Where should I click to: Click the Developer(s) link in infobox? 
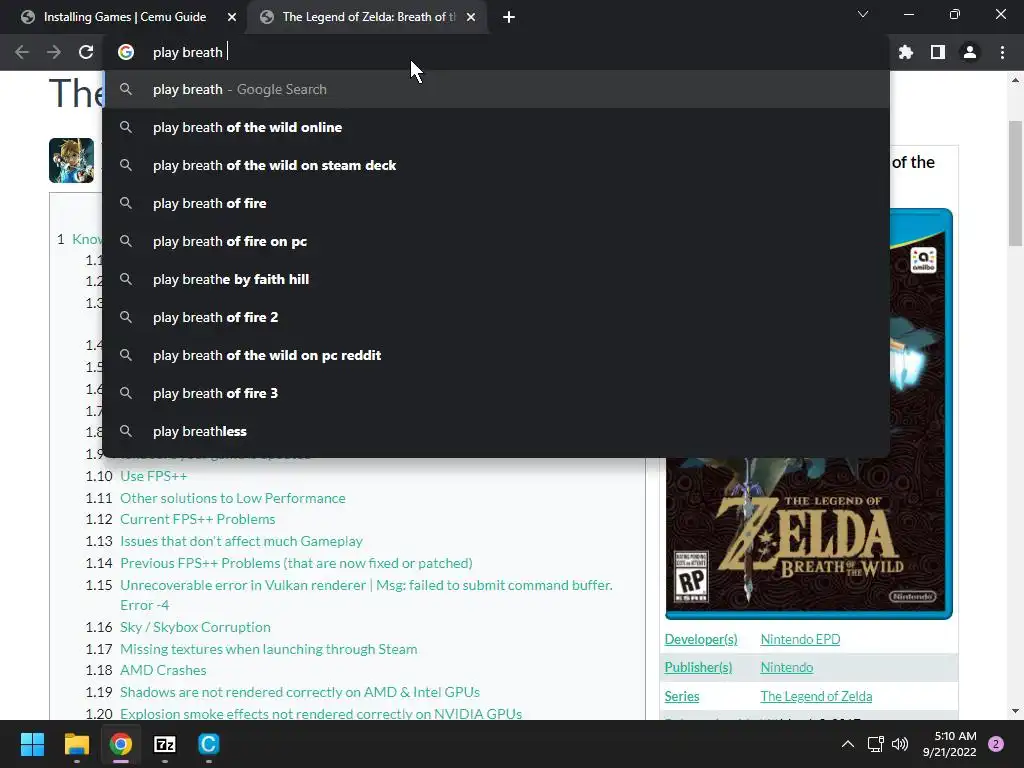click(701, 639)
